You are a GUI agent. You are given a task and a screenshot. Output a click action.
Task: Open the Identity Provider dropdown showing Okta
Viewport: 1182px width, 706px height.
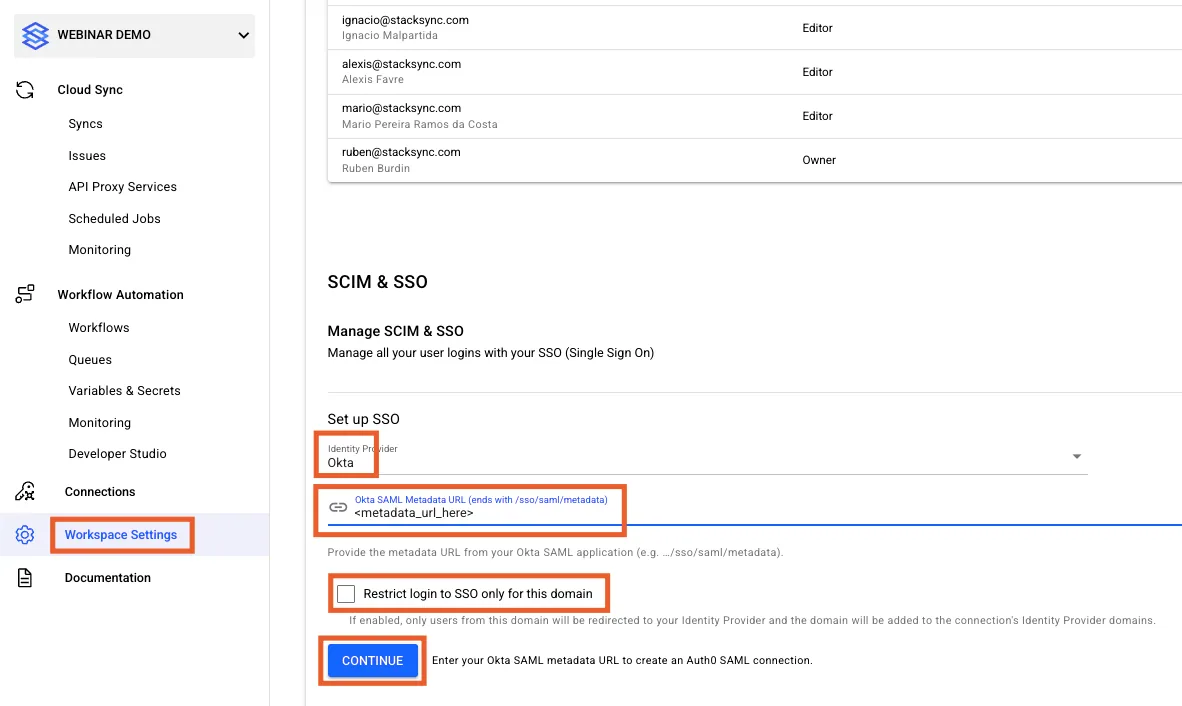tap(707, 457)
